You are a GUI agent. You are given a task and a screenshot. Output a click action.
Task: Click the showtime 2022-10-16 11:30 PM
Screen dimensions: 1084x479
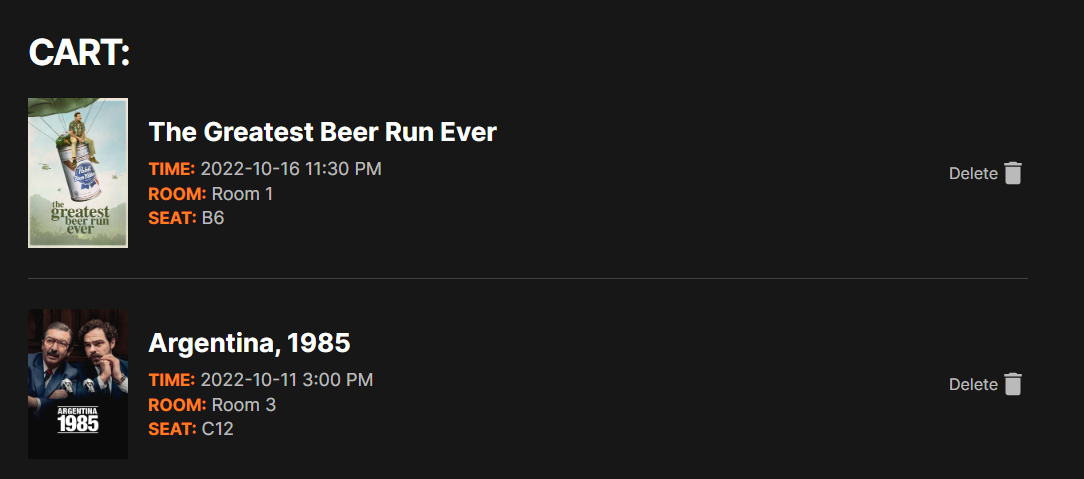coord(291,169)
